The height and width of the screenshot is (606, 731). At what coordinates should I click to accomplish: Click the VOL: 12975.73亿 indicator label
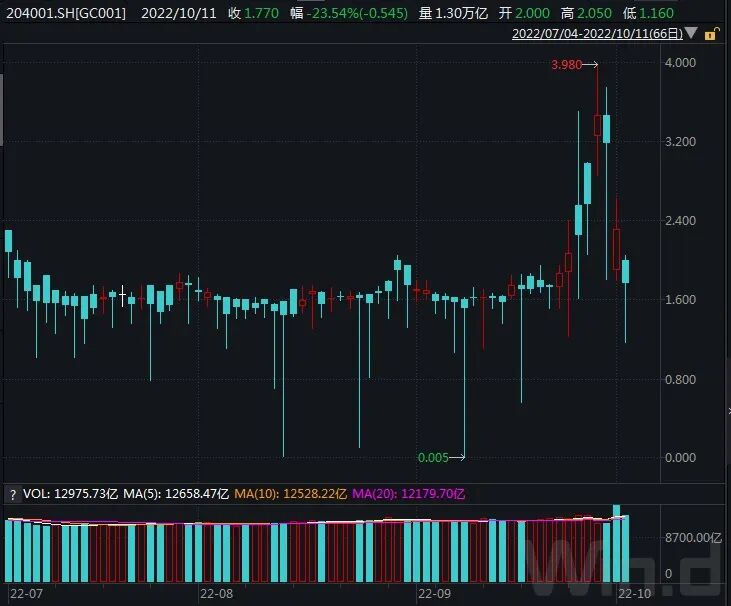pyautogui.click(x=70, y=494)
